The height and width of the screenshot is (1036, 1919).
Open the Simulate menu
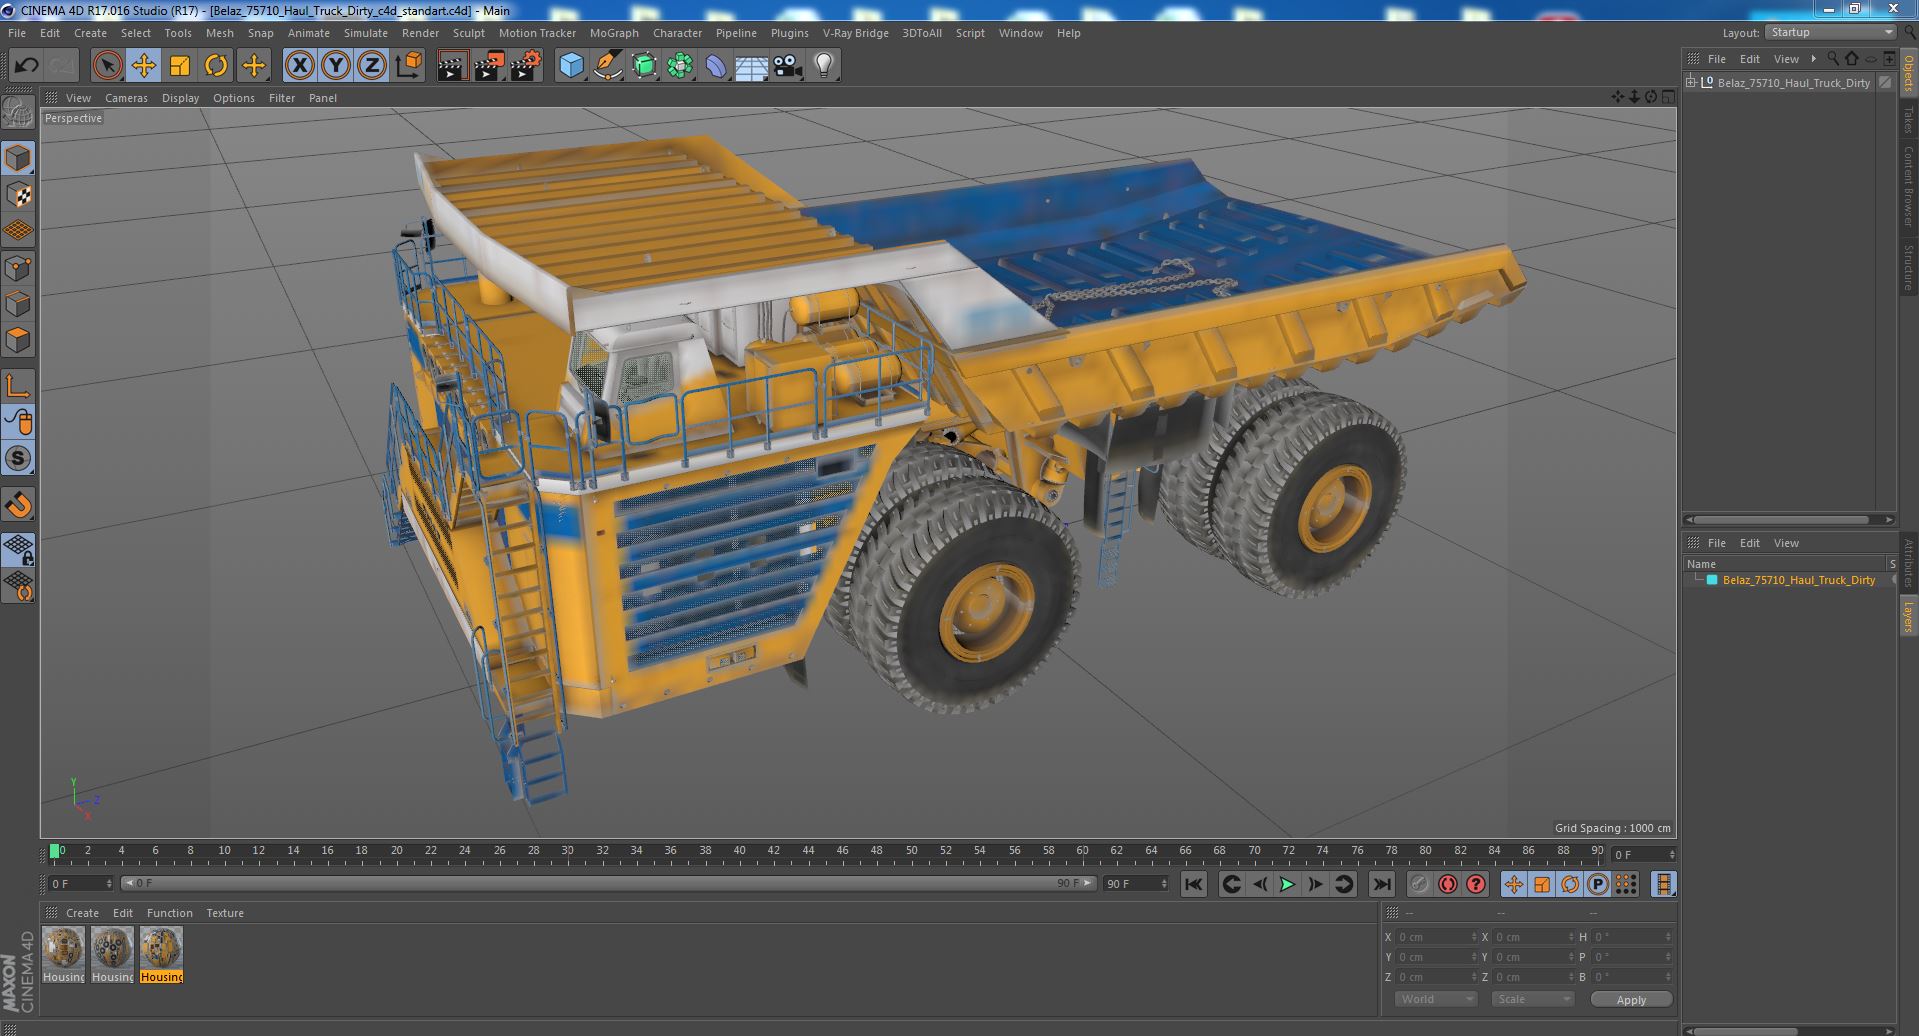366,33
